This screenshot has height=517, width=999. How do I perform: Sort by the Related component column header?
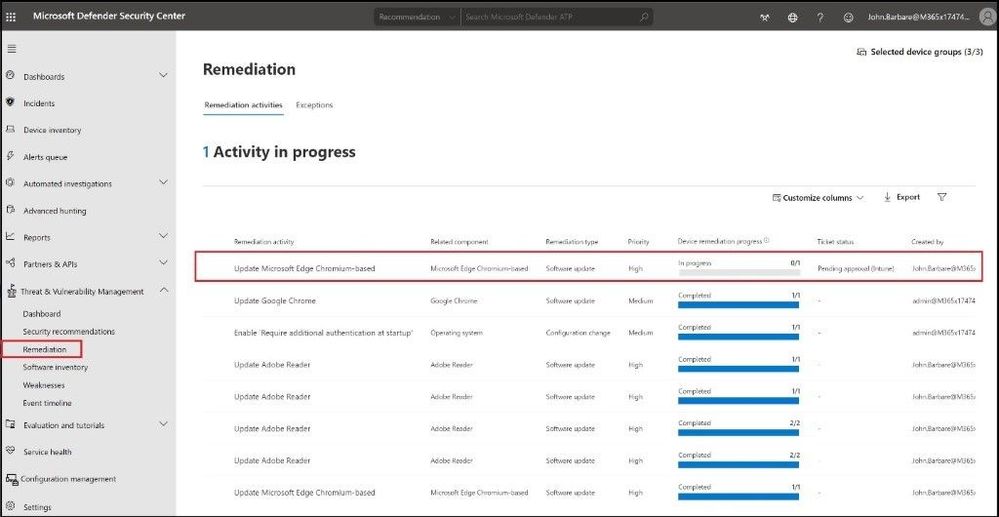(x=459, y=242)
